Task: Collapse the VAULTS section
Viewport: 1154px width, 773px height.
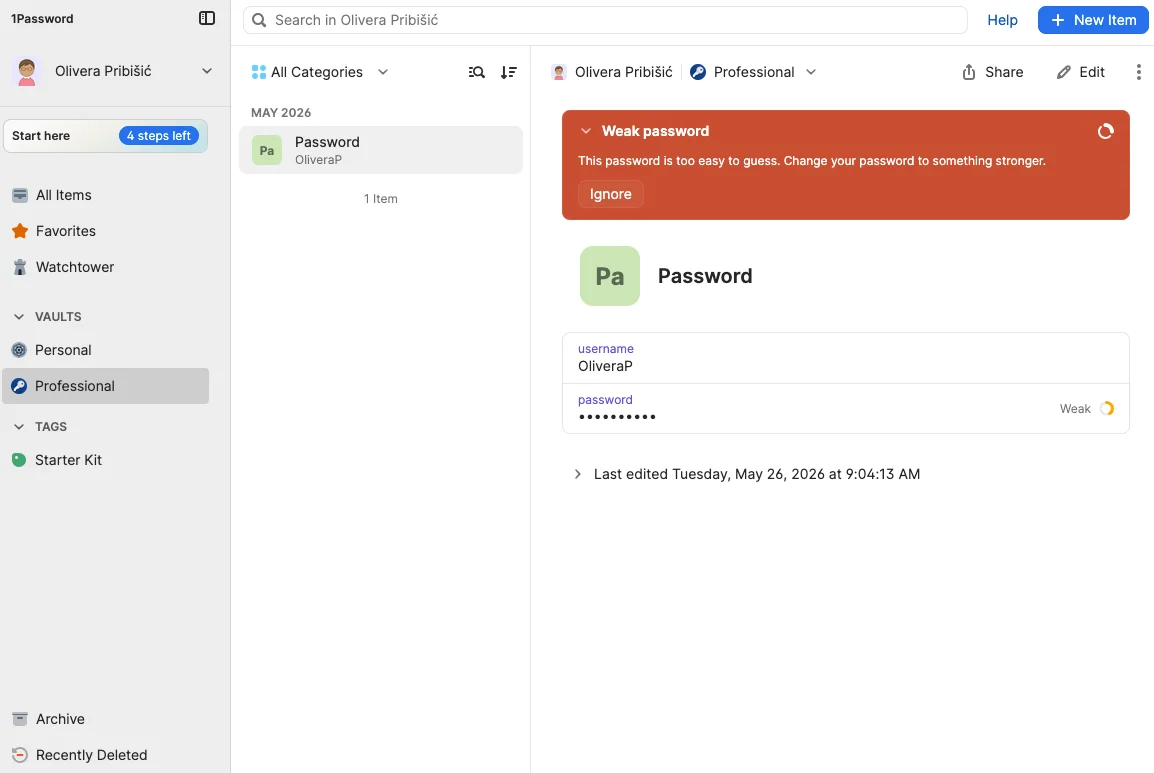Action: (19, 317)
